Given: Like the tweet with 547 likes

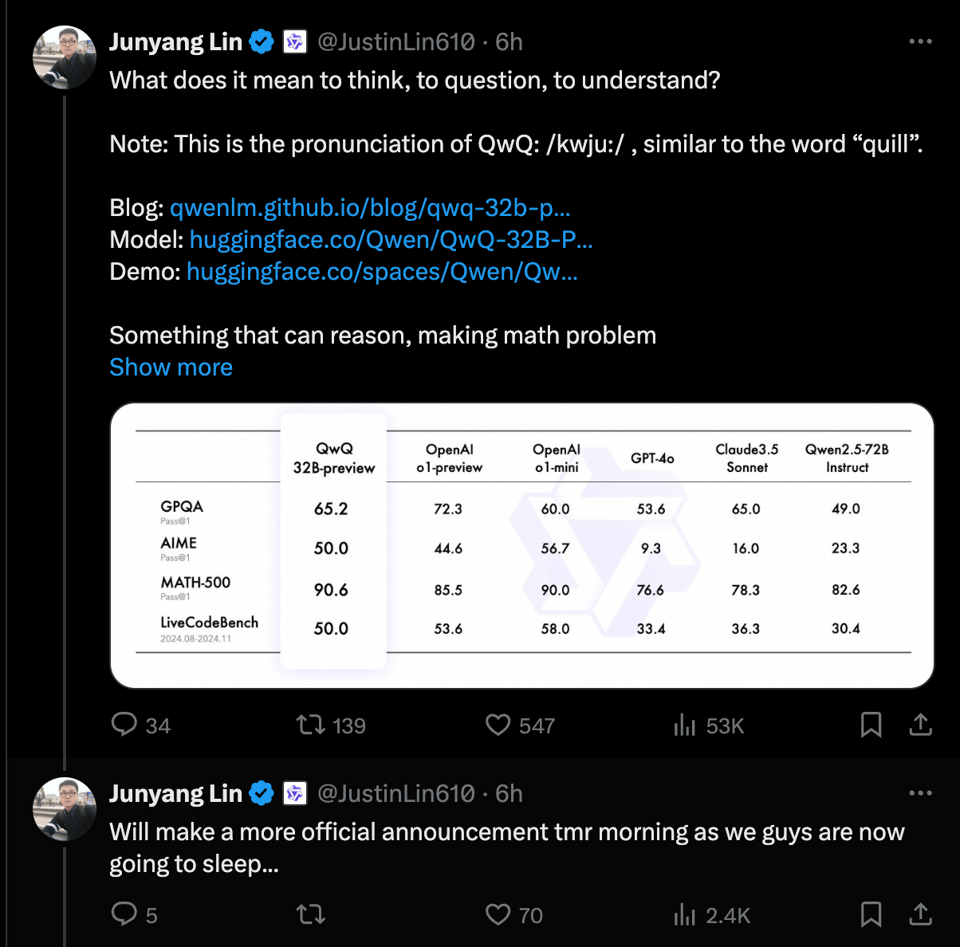Looking at the screenshot, I should click(498, 725).
